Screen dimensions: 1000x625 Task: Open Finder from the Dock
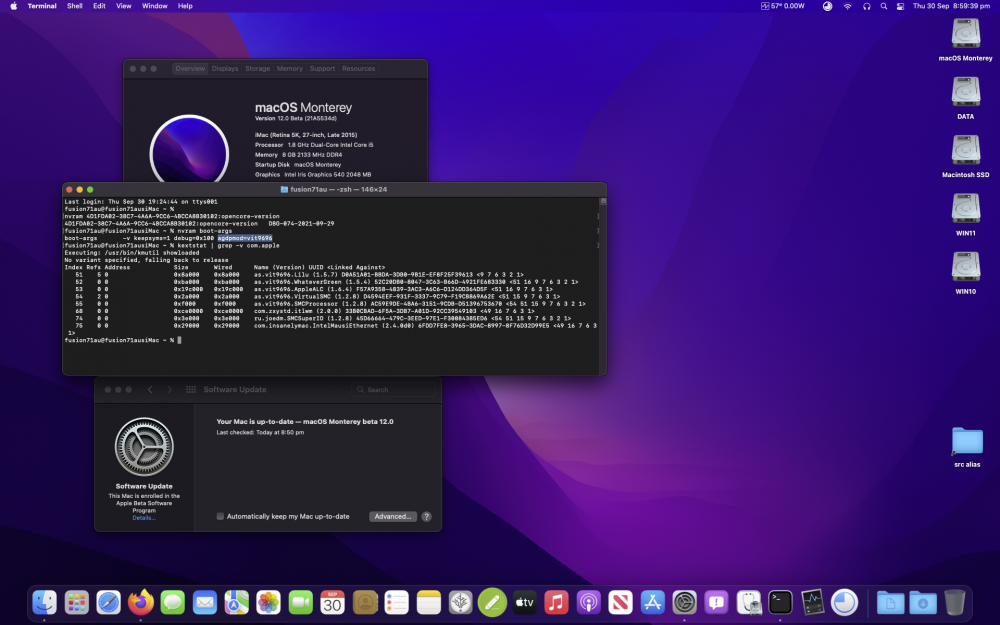[45, 602]
